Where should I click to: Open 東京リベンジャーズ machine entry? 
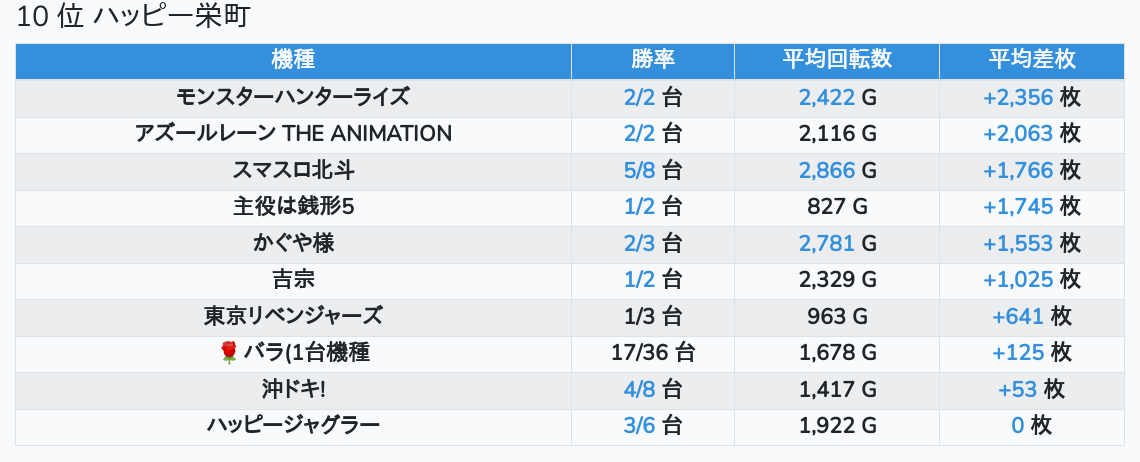click(x=293, y=316)
